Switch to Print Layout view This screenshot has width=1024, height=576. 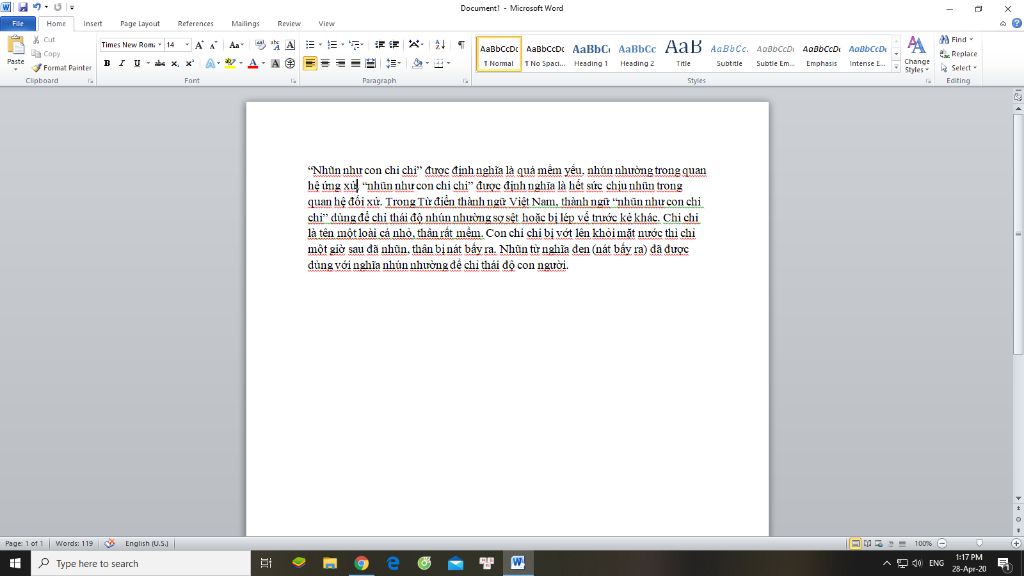[x=855, y=543]
